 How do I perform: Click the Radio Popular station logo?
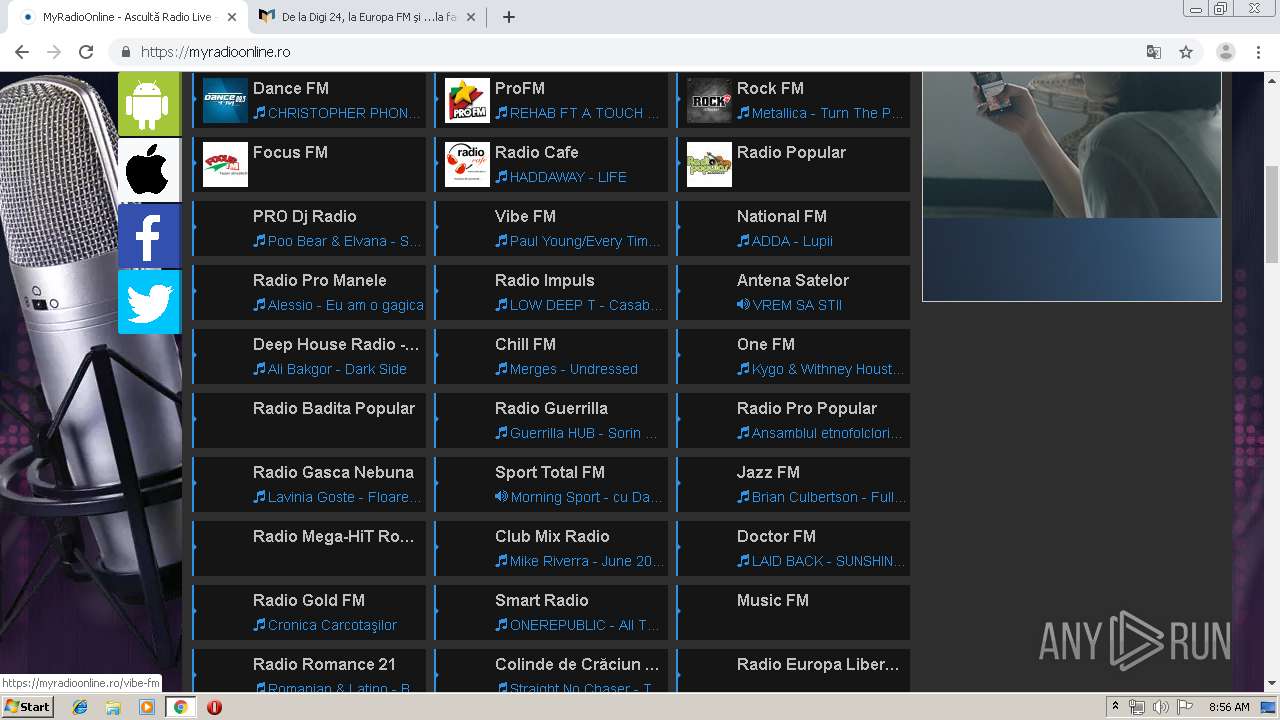click(709, 164)
